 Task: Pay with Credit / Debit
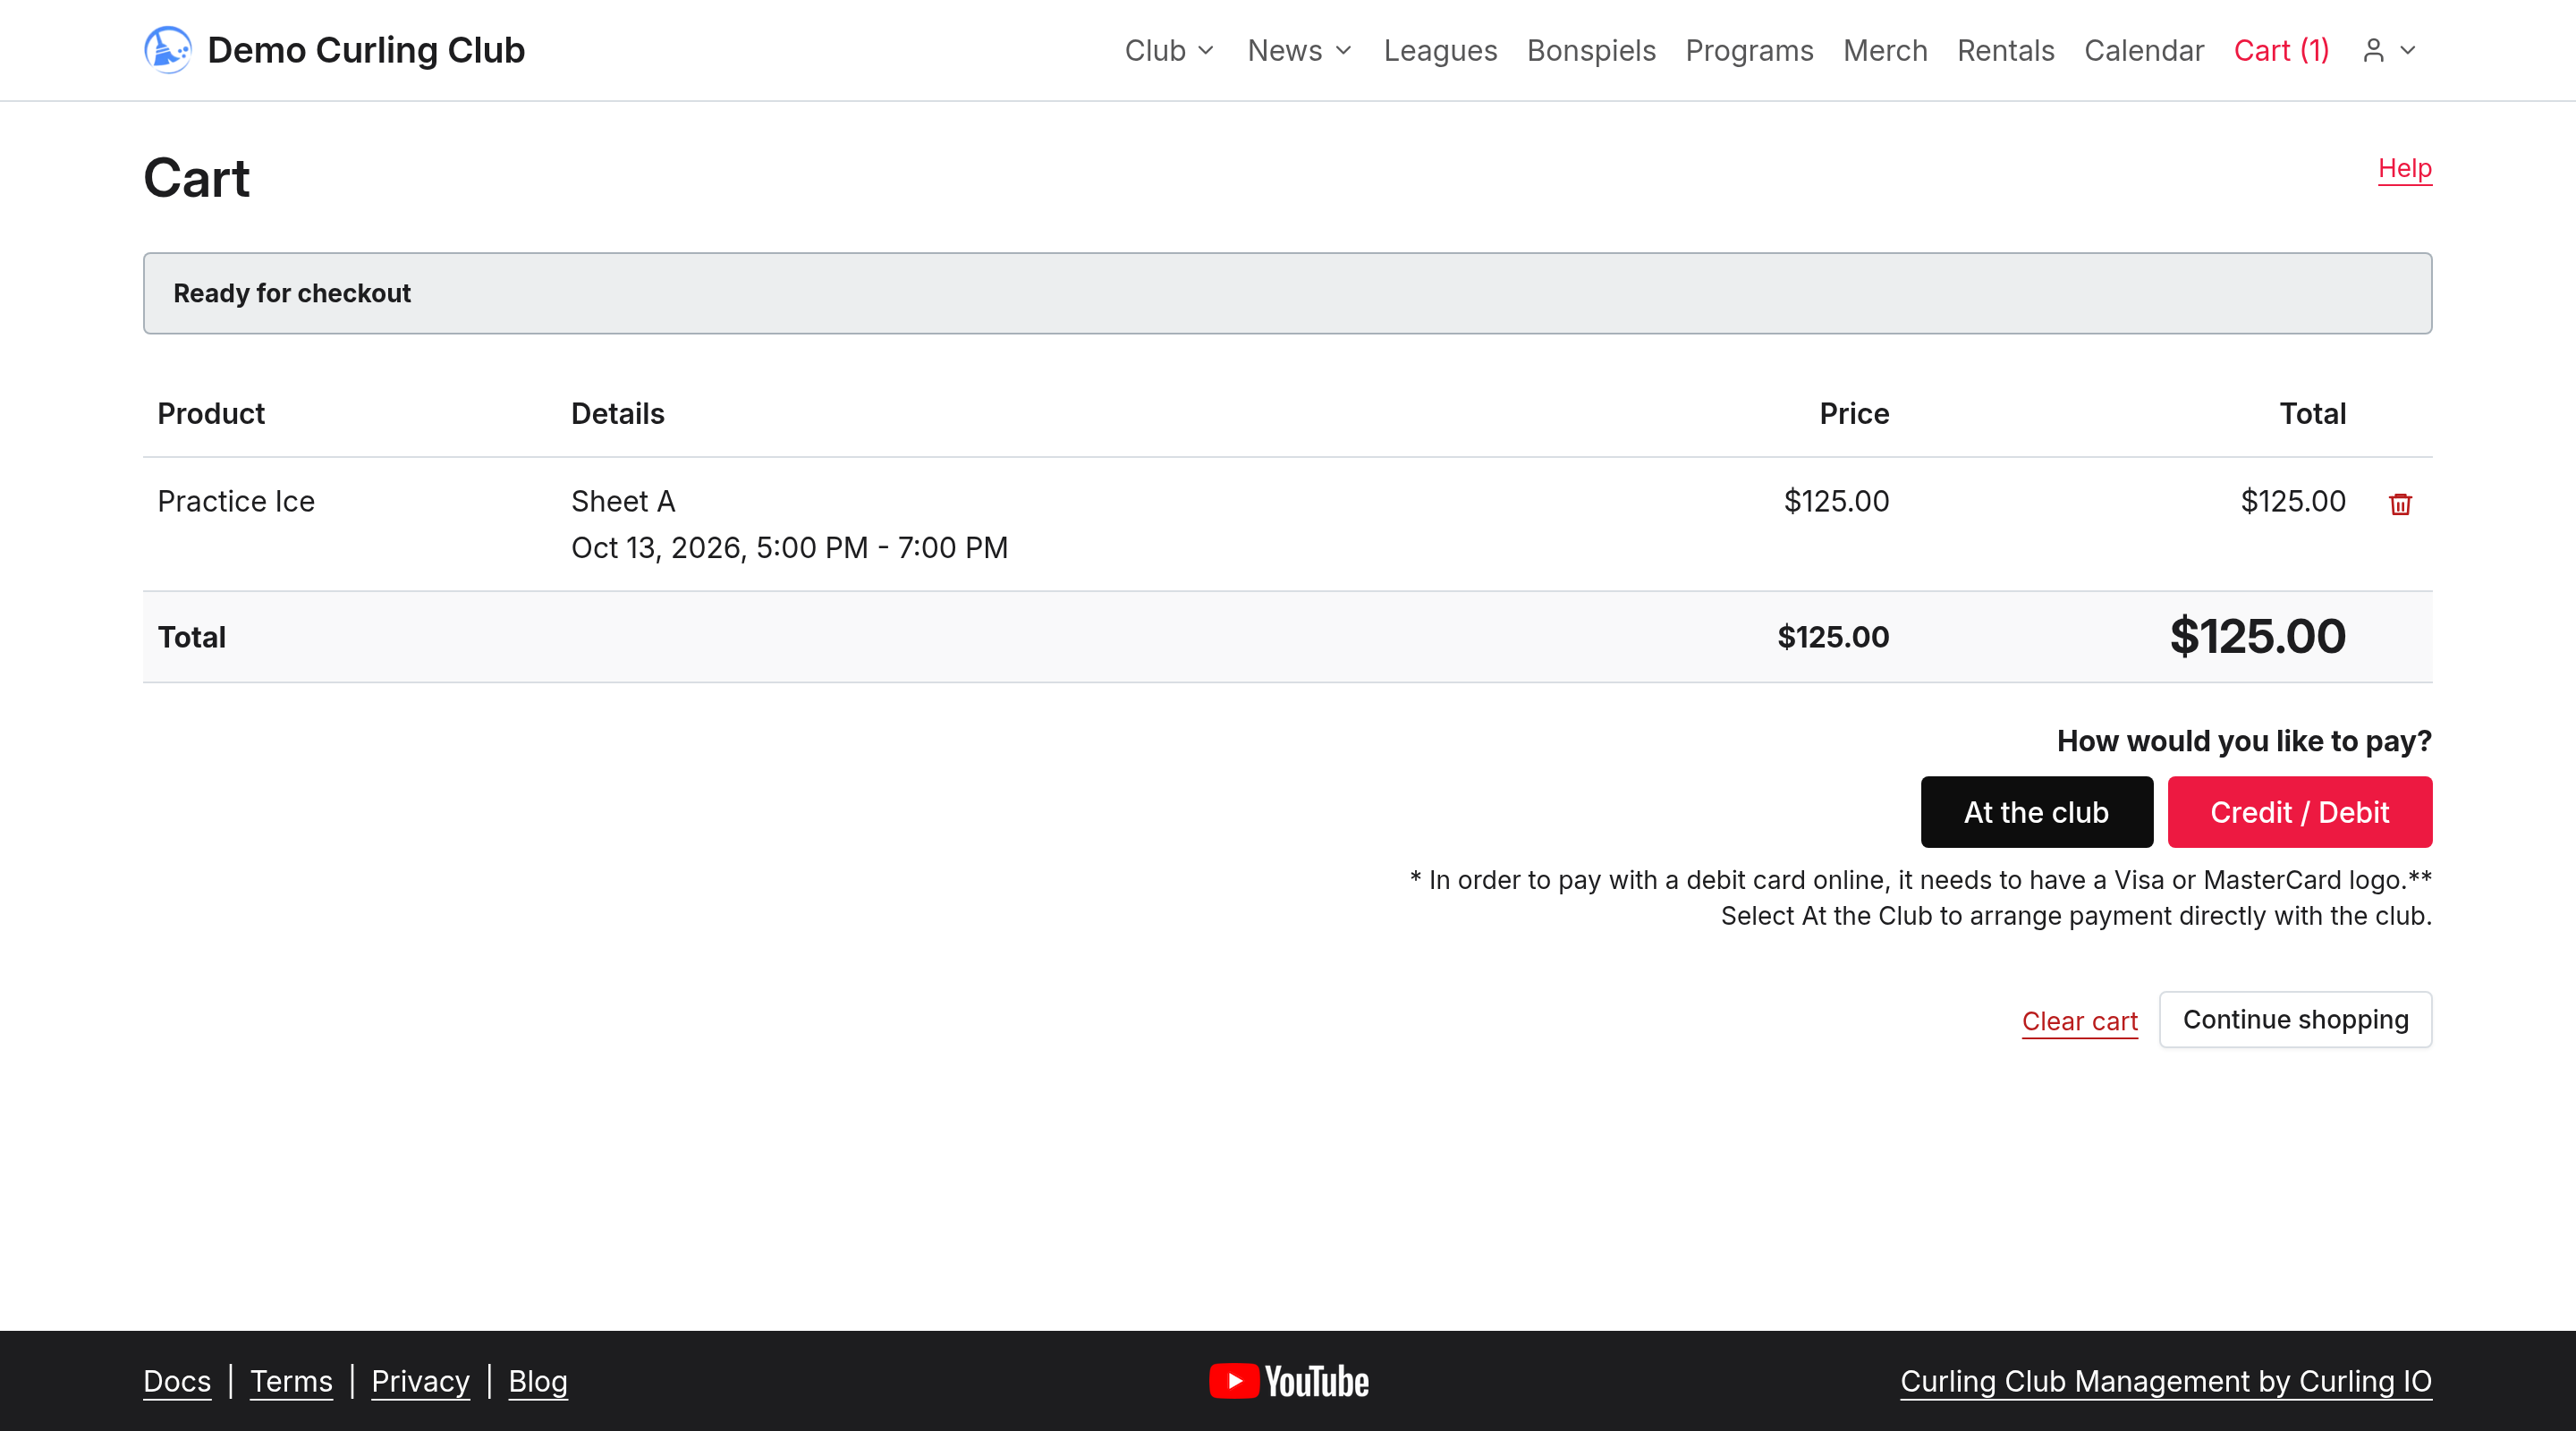[2299, 812]
